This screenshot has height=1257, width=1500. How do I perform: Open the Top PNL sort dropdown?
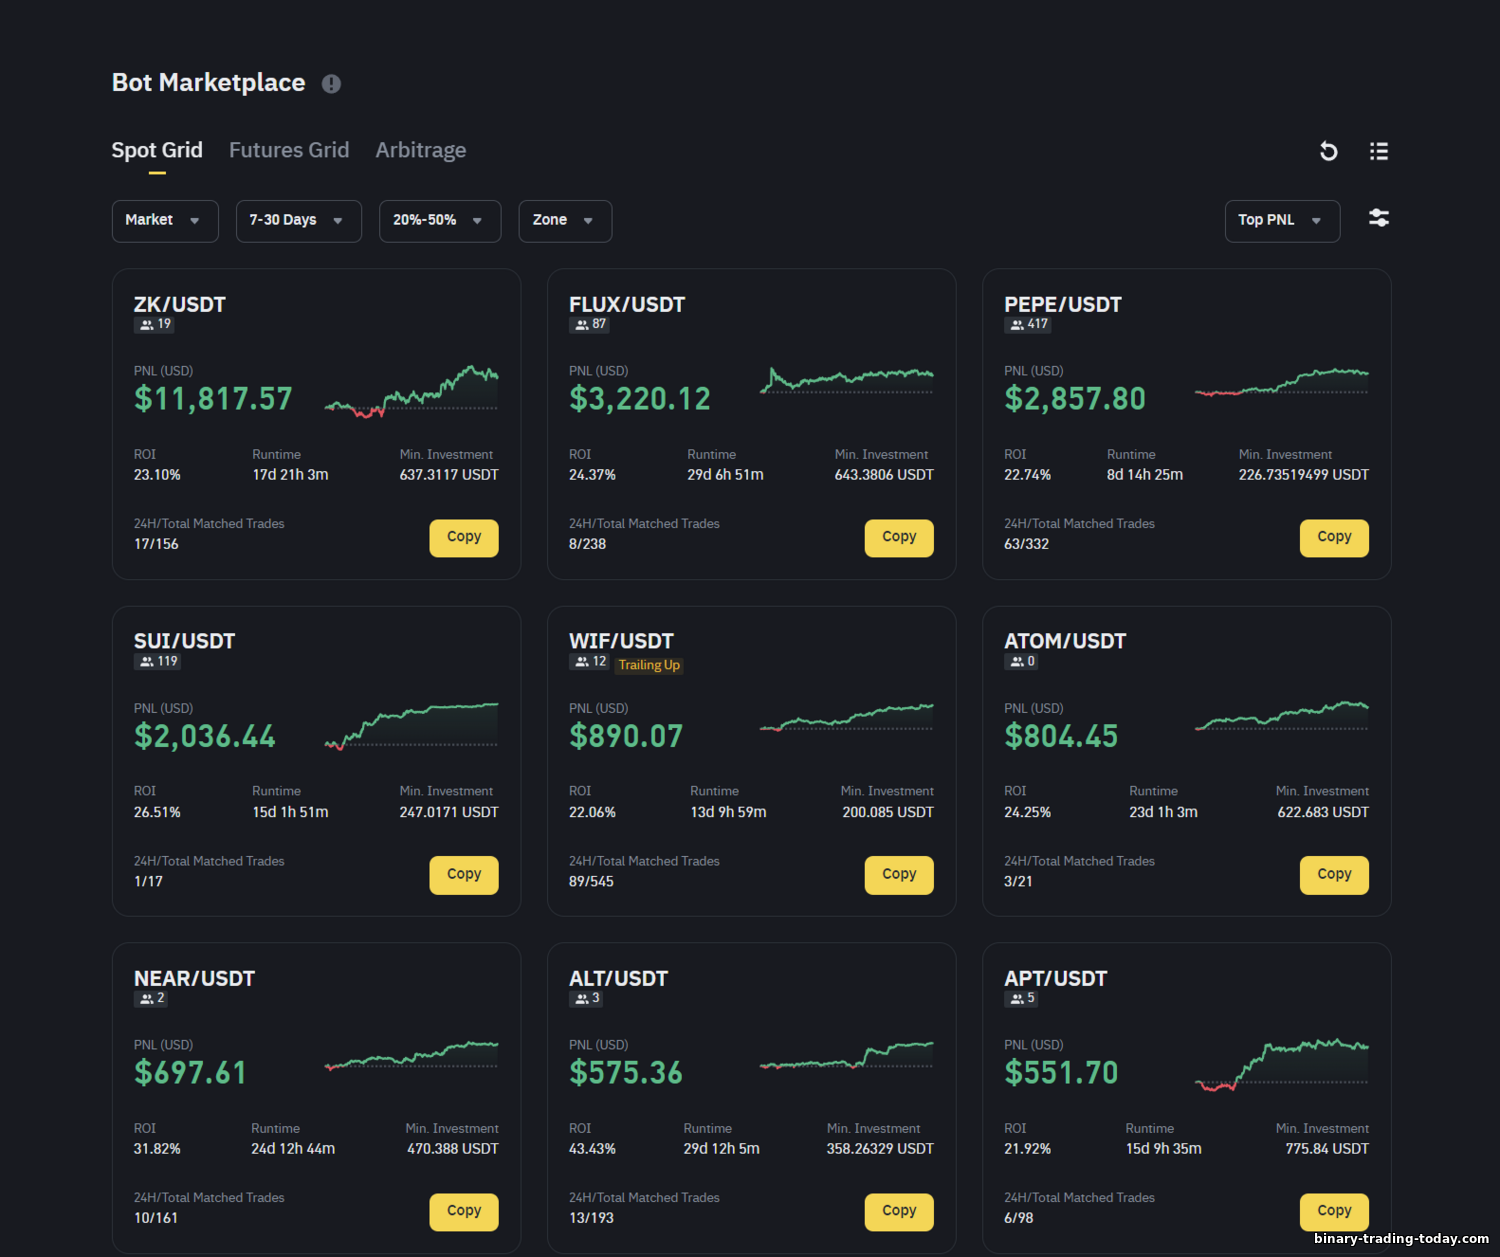(x=1282, y=221)
